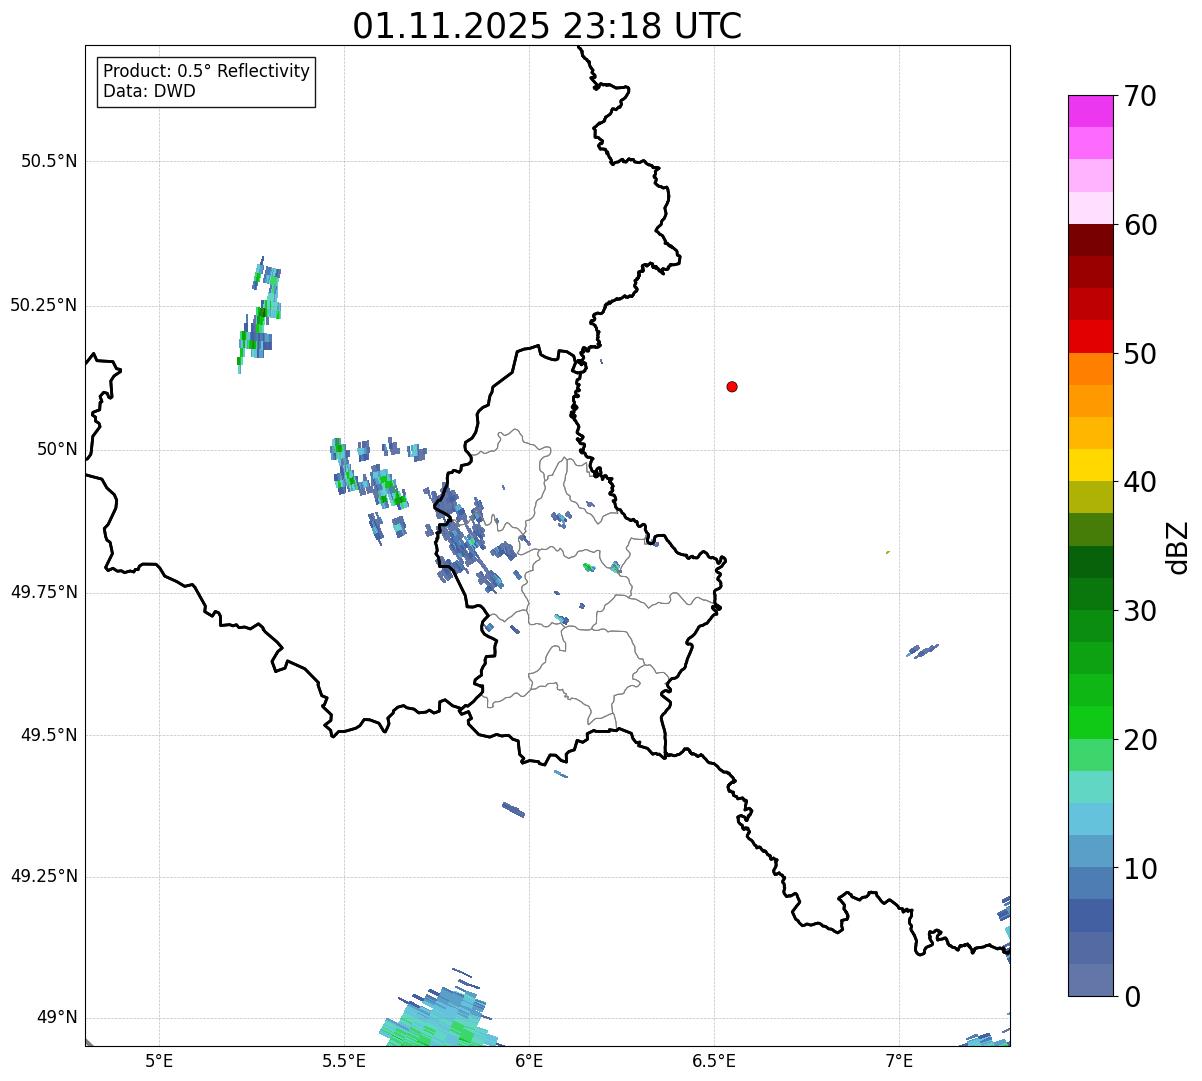This screenshot has width=1202, height=1081.
Task: Select the 50.25°N latitude label
Action: [44, 305]
